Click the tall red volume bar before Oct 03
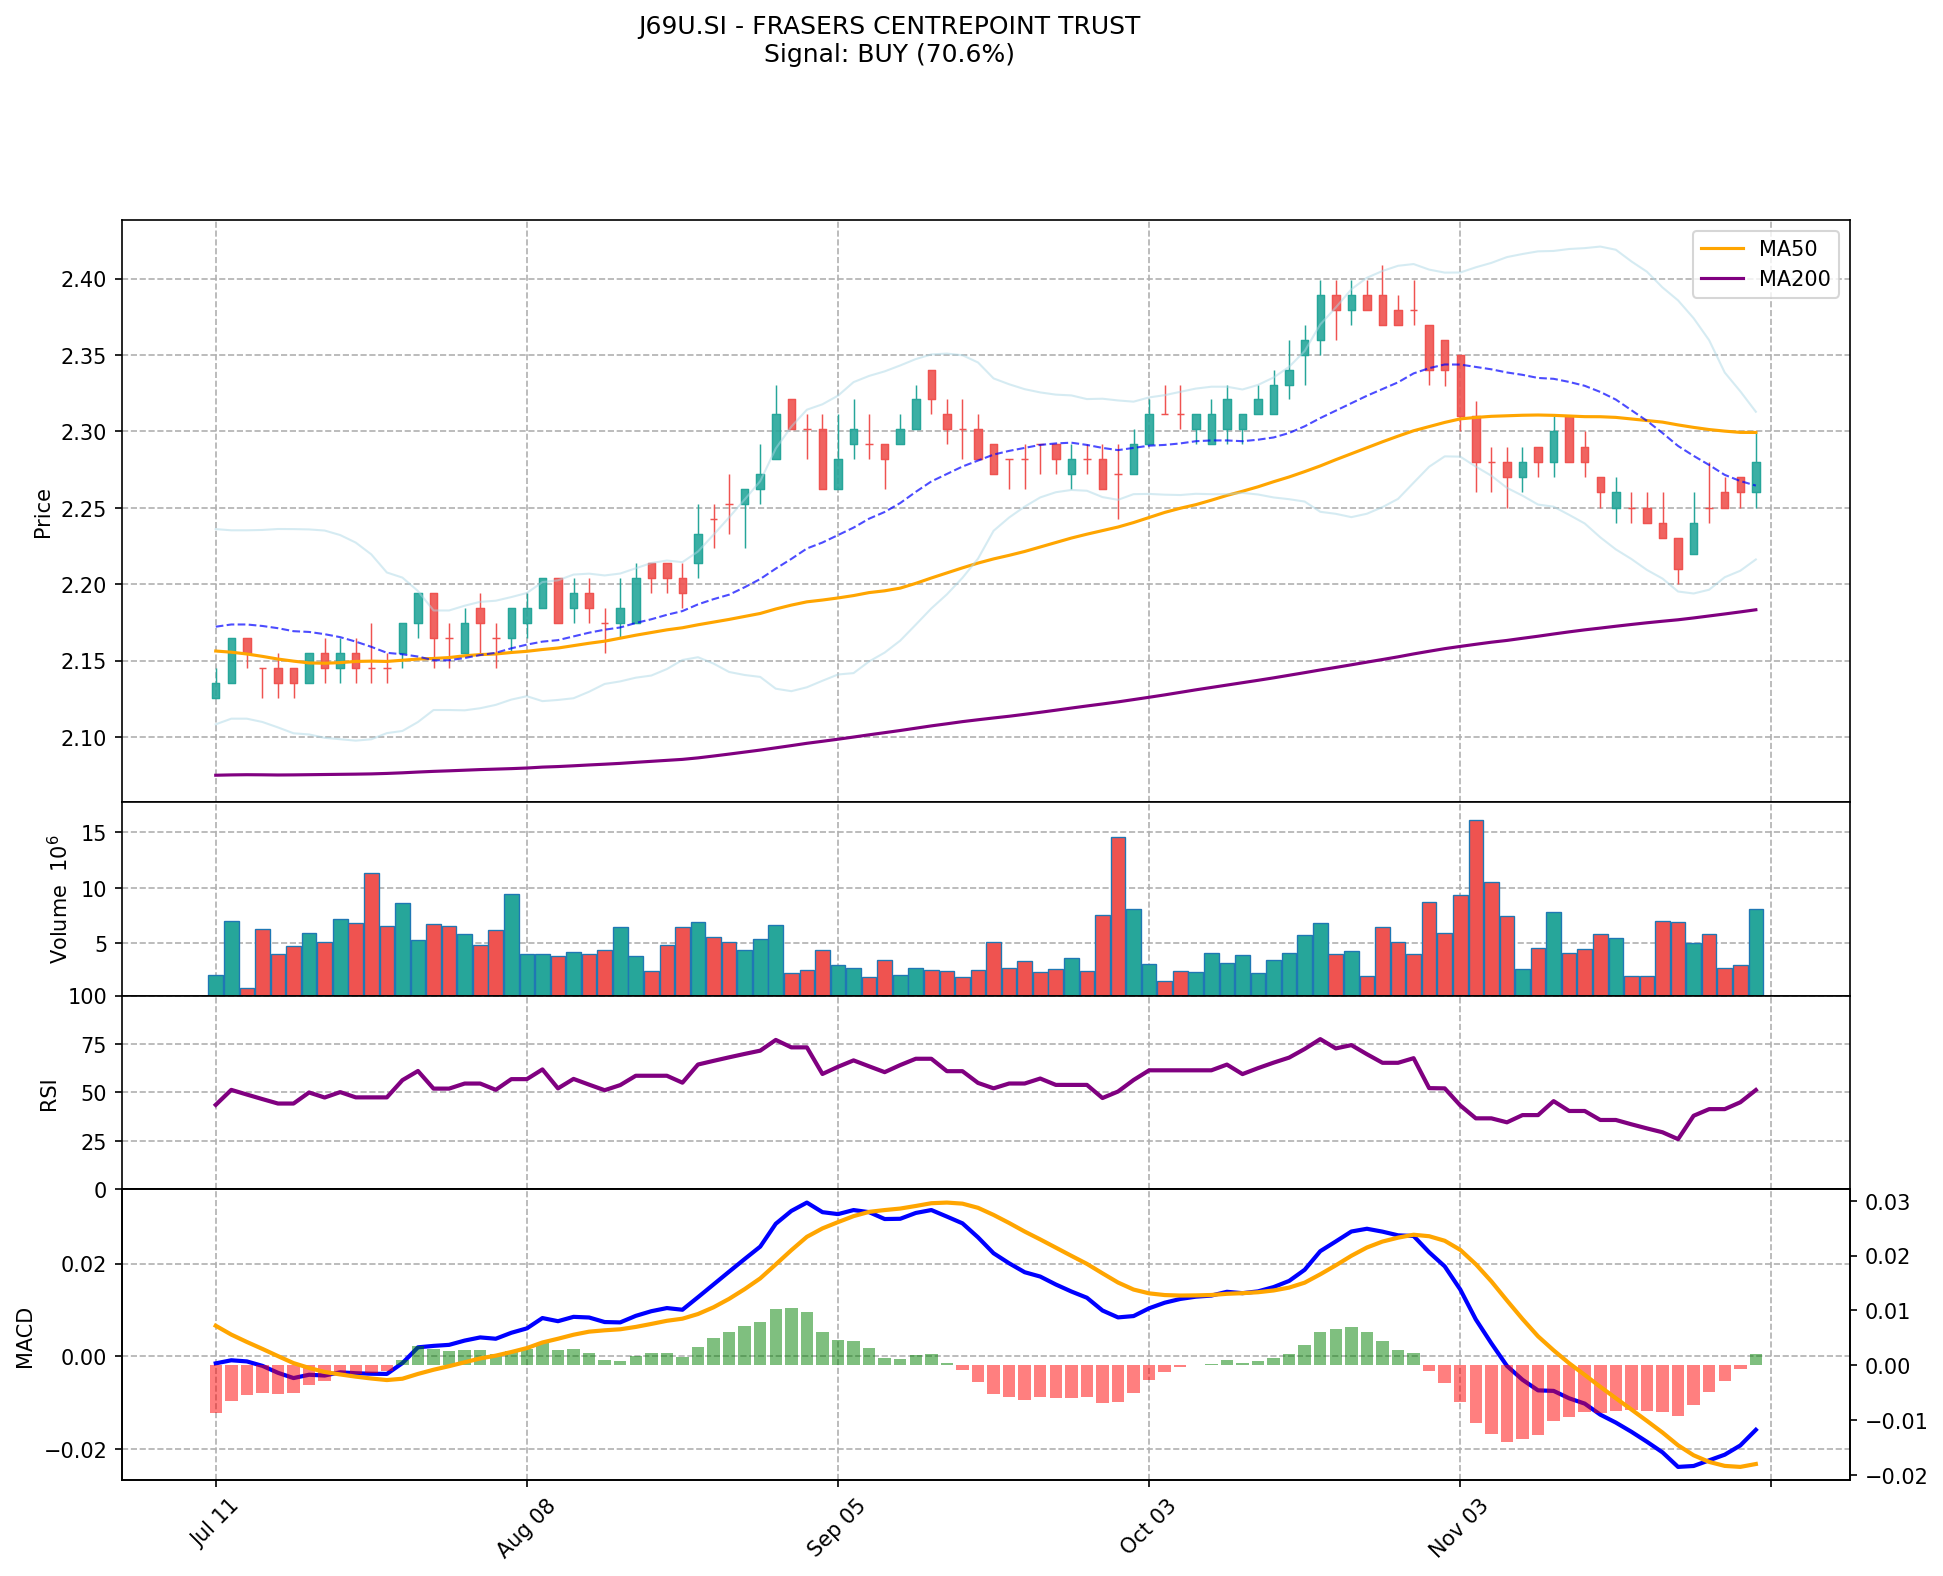 pyautogui.click(x=1118, y=915)
